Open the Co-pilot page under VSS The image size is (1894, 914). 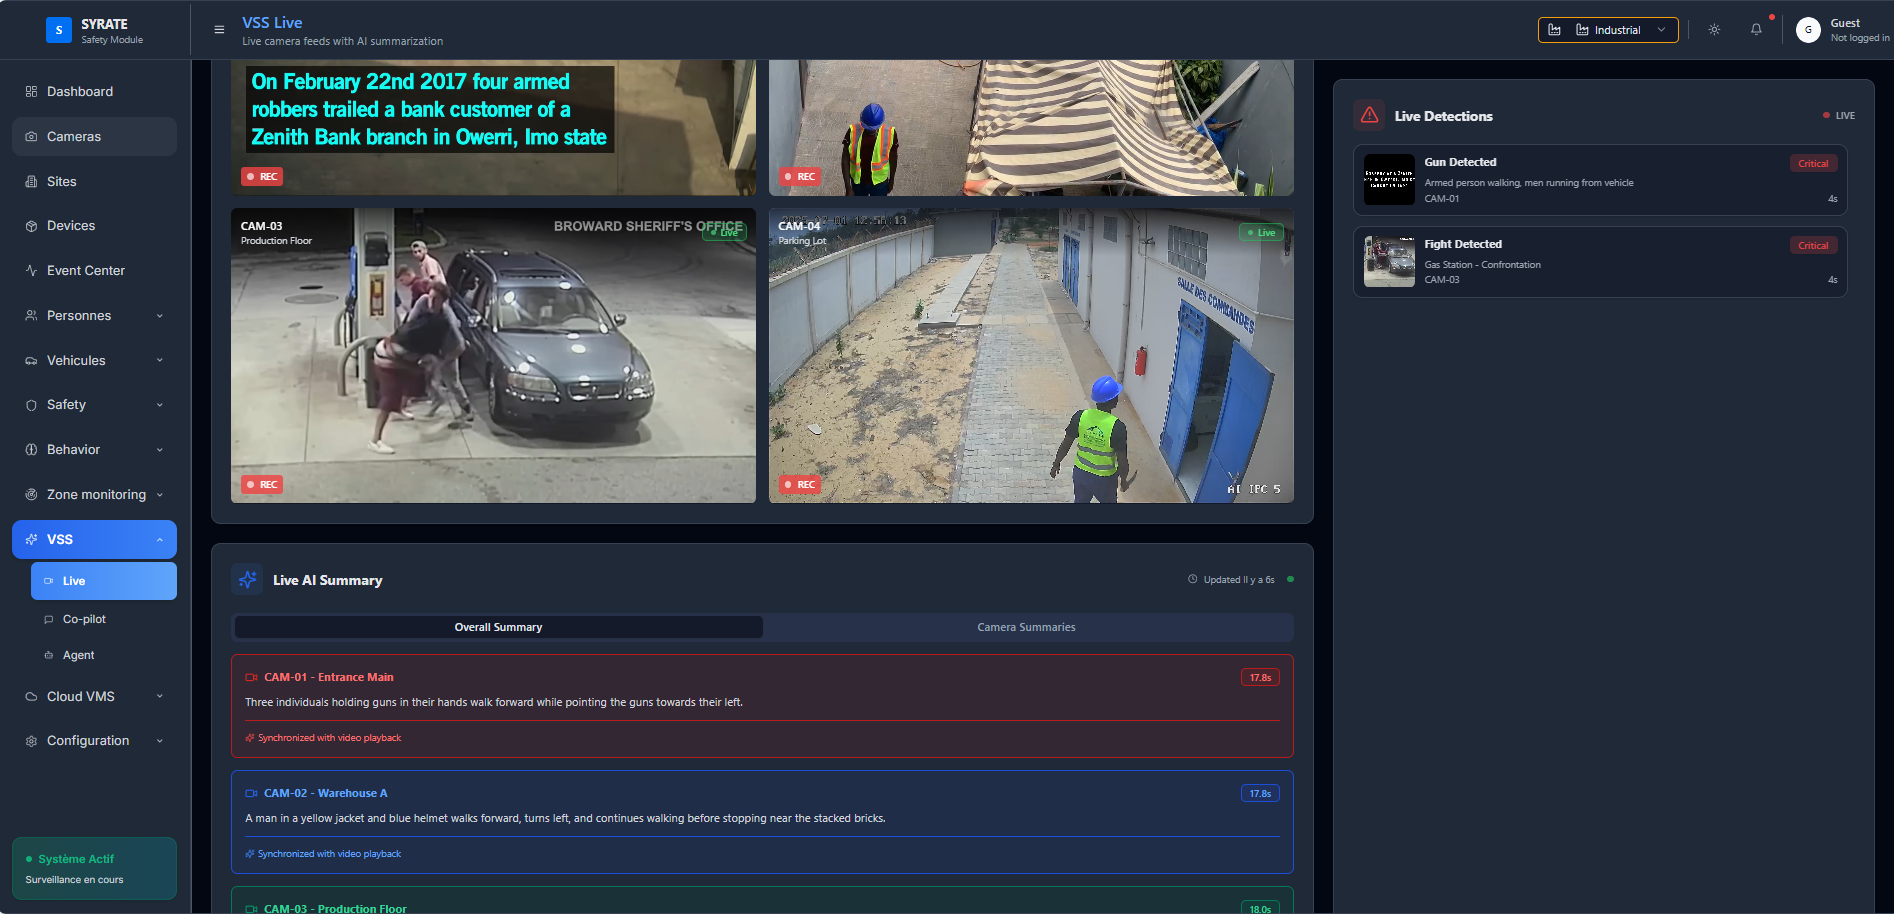[84, 620]
